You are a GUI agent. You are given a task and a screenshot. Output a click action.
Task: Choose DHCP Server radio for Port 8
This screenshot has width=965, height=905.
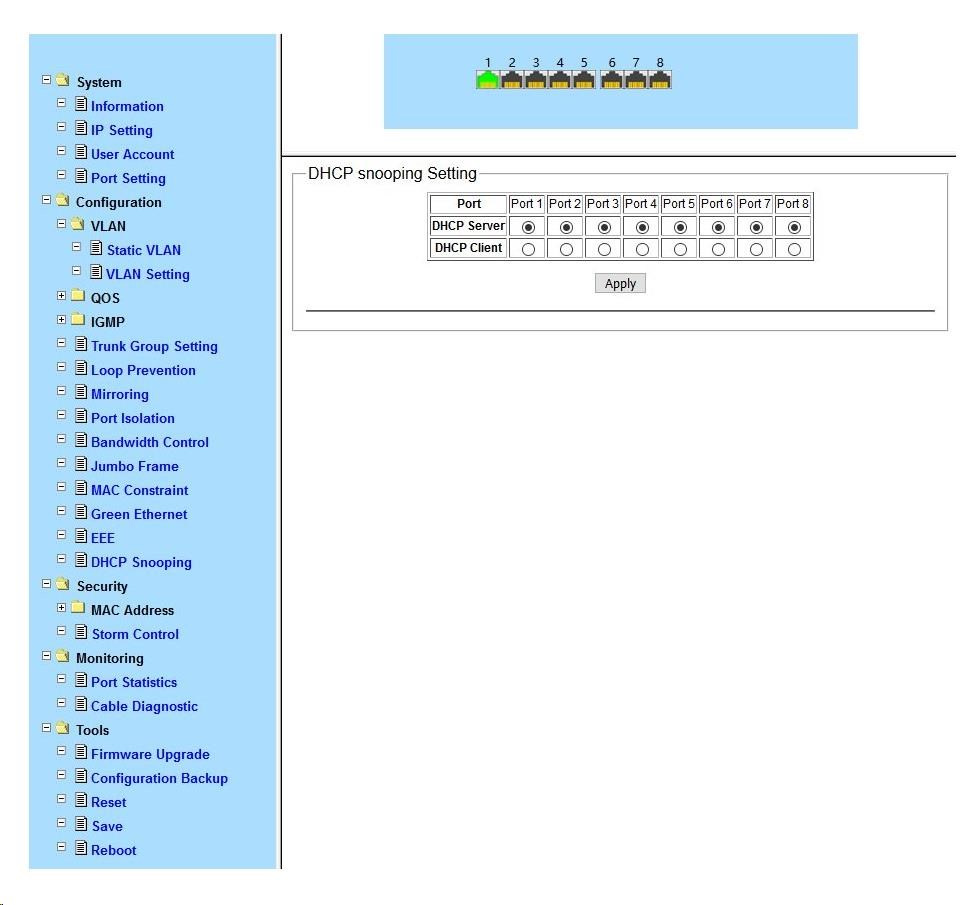point(794,227)
